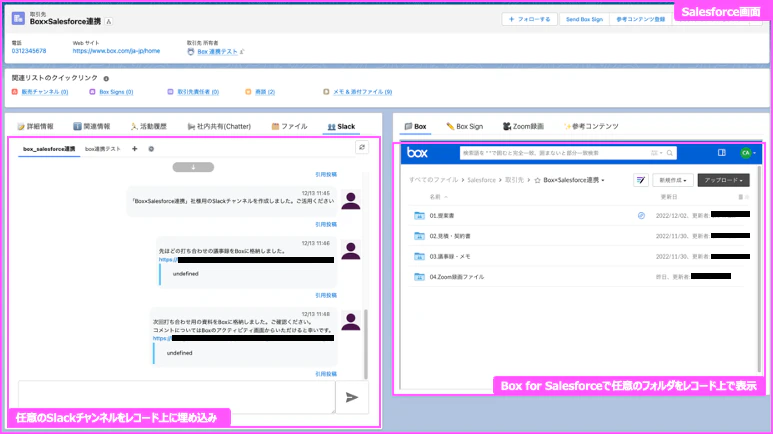Open the Box連携テスト owner link

pyautogui.click(x=217, y=51)
